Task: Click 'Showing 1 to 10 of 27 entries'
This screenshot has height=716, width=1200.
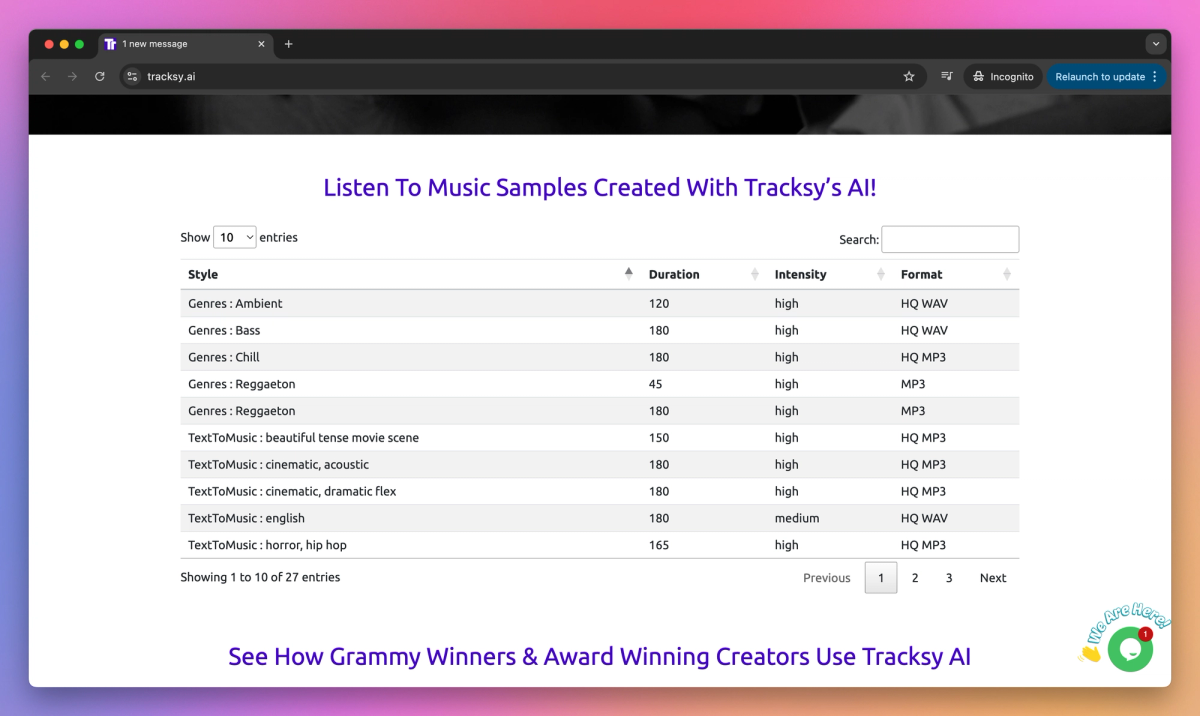Action: pyautogui.click(x=260, y=577)
